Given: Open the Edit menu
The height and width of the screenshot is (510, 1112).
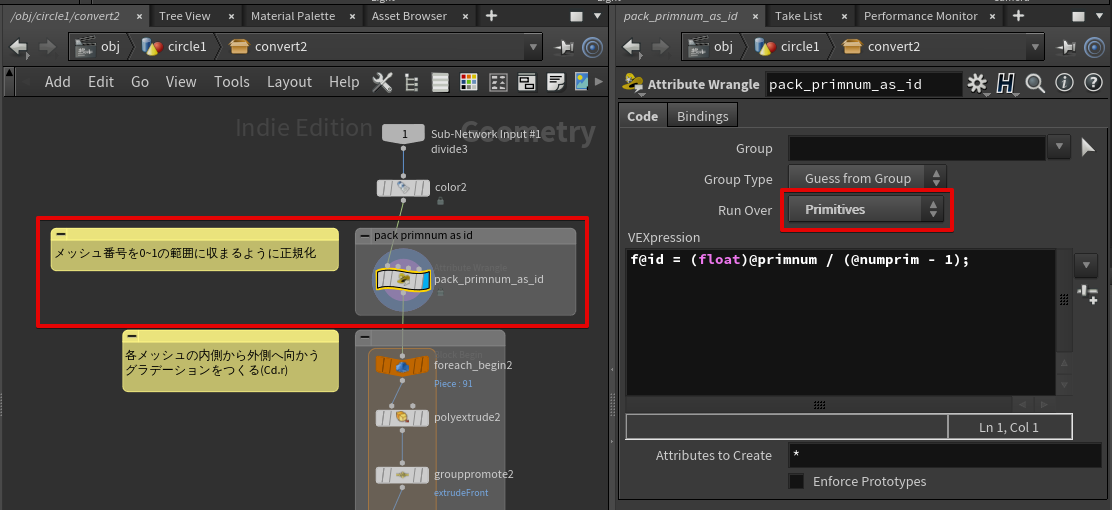Looking at the screenshot, I should tap(101, 82).
